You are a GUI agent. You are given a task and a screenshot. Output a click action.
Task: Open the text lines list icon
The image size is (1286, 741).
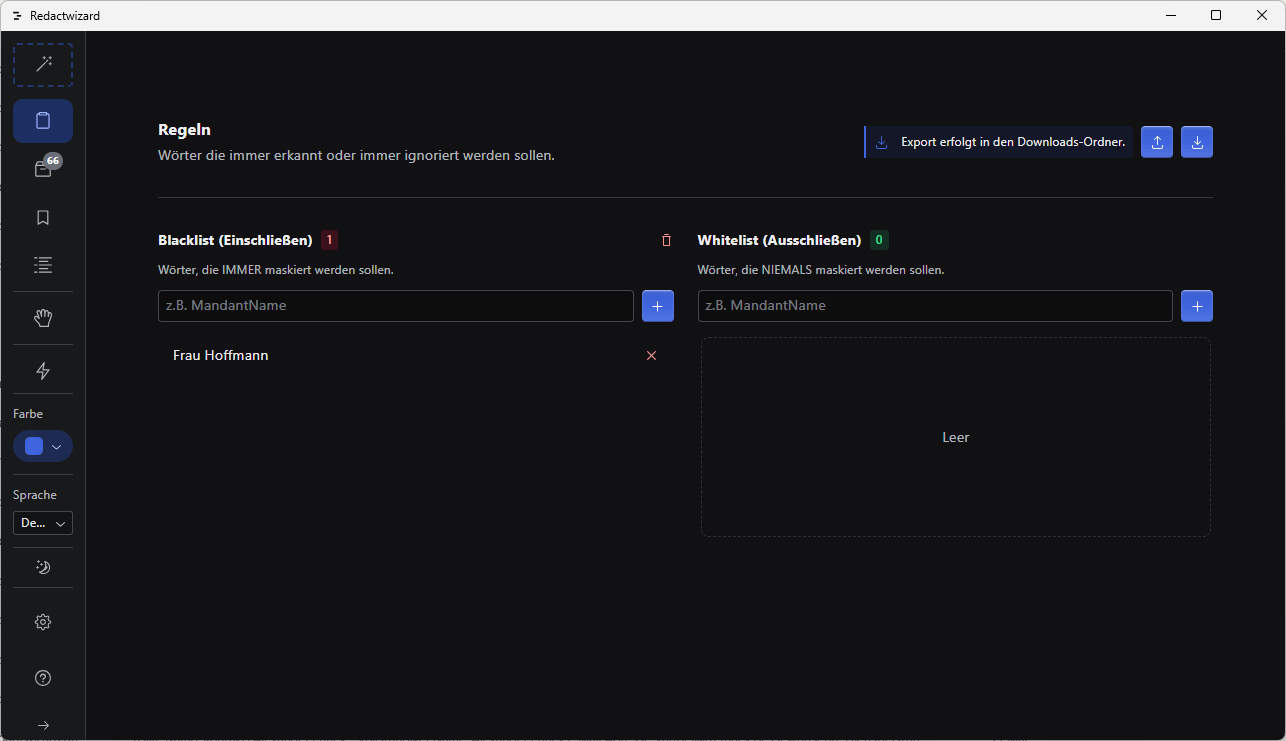click(x=43, y=265)
